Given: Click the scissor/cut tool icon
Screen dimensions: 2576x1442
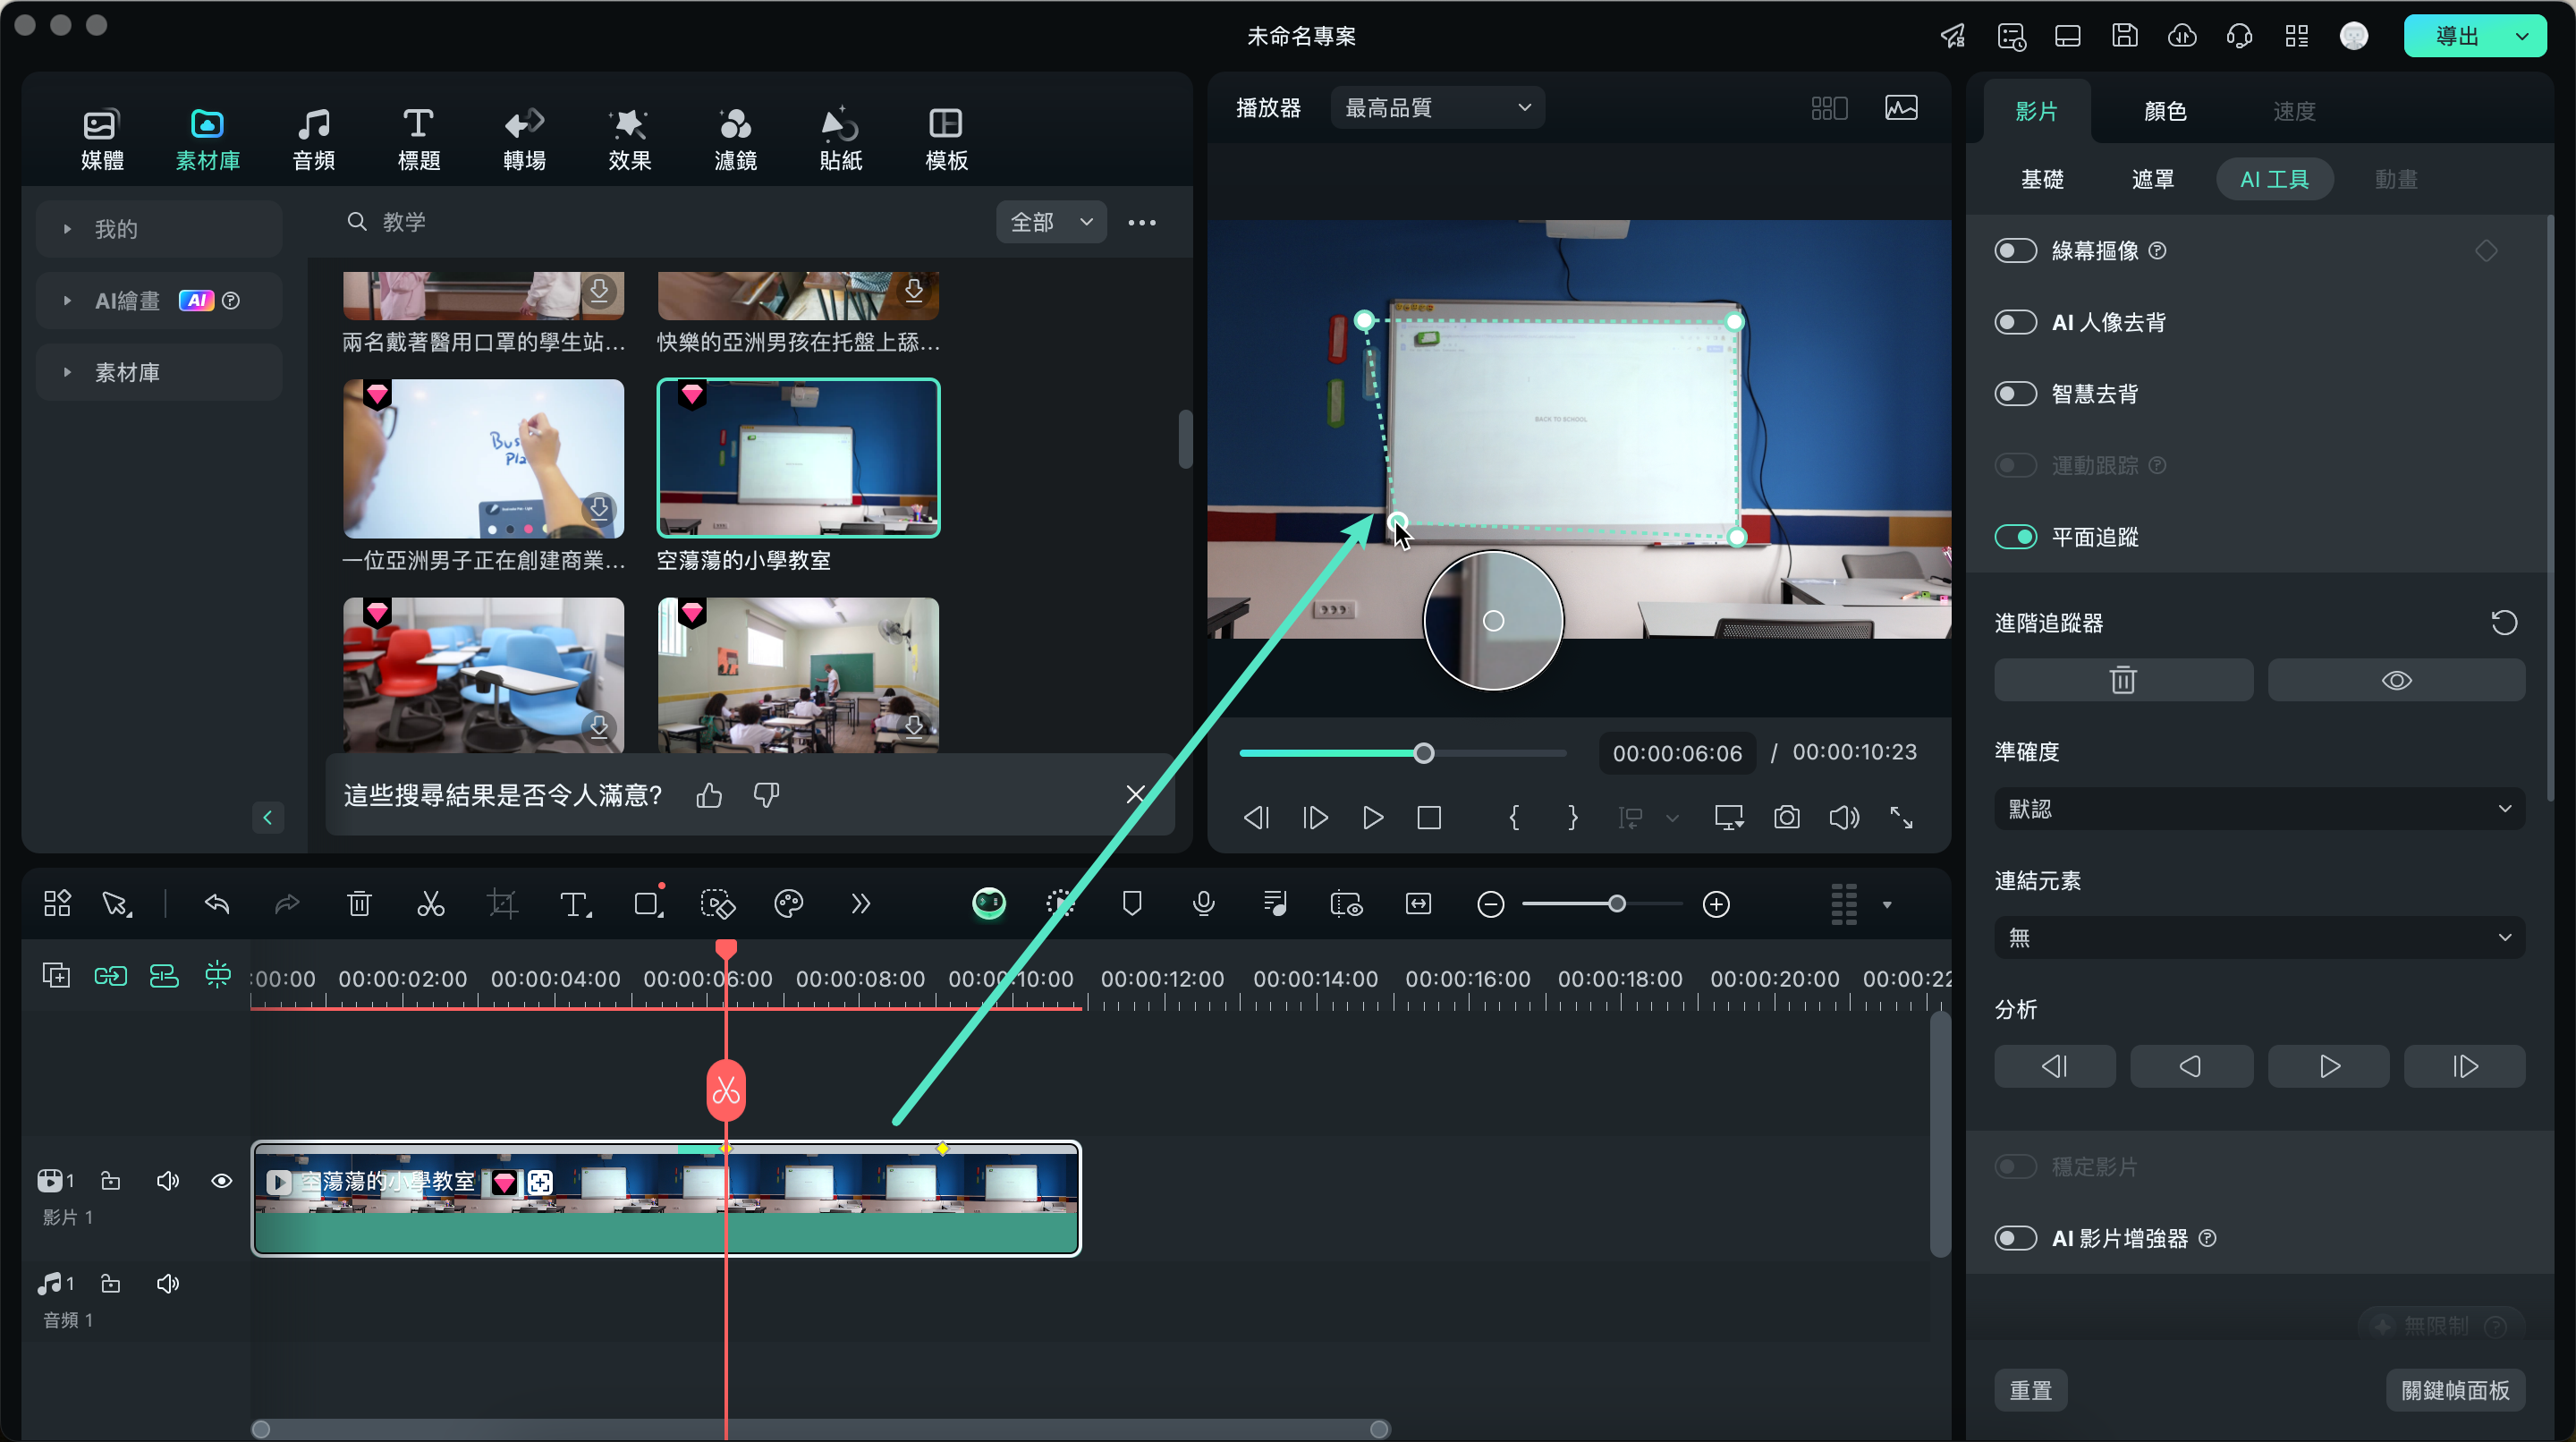Looking at the screenshot, I should pos(430,904).
